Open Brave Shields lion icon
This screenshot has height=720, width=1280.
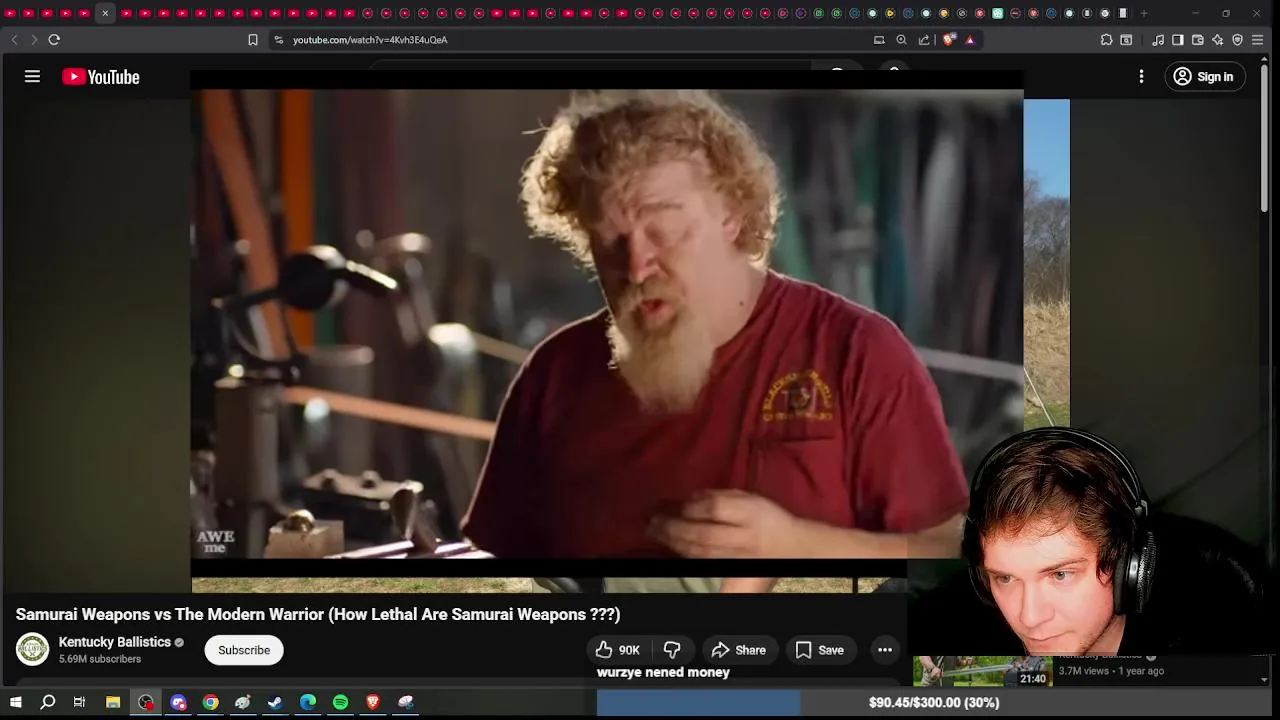949,40
